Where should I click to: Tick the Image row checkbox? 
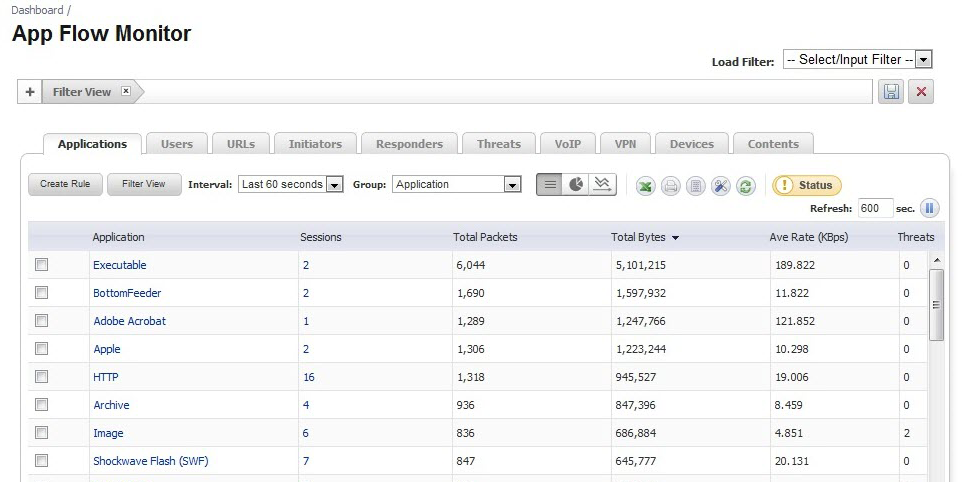click(42, 432)
